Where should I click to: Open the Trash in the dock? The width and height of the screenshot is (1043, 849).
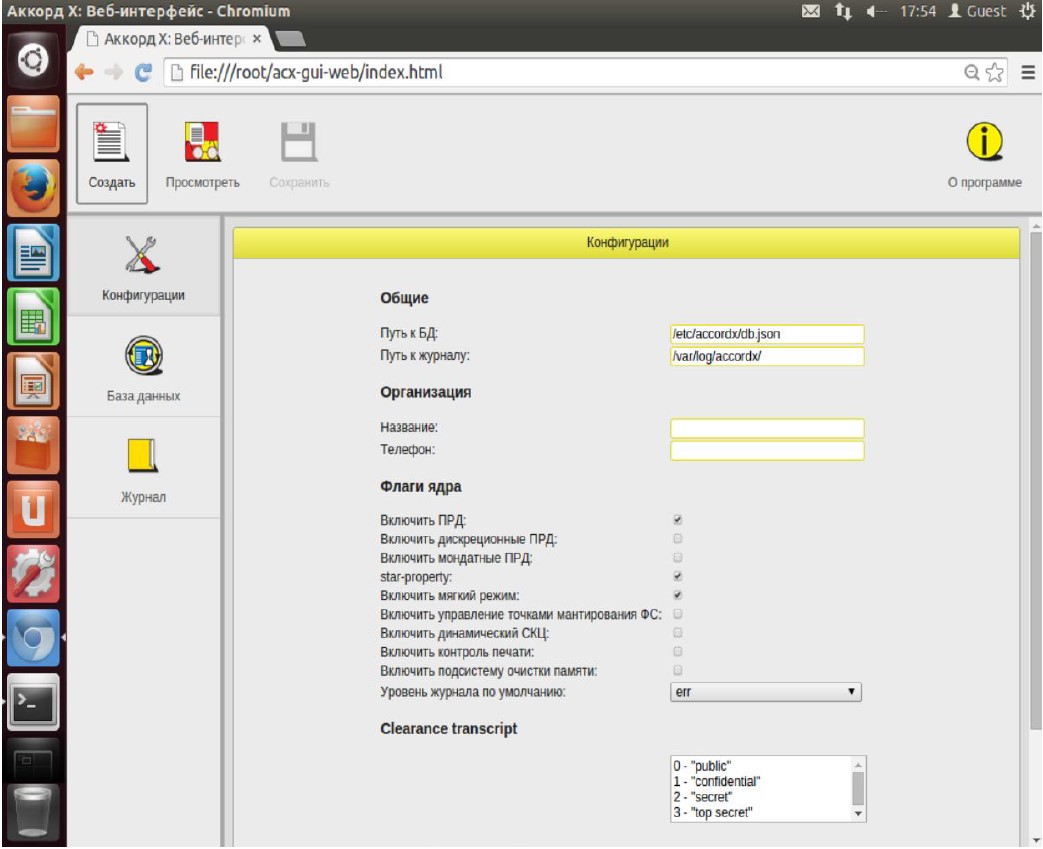point(33,812)
